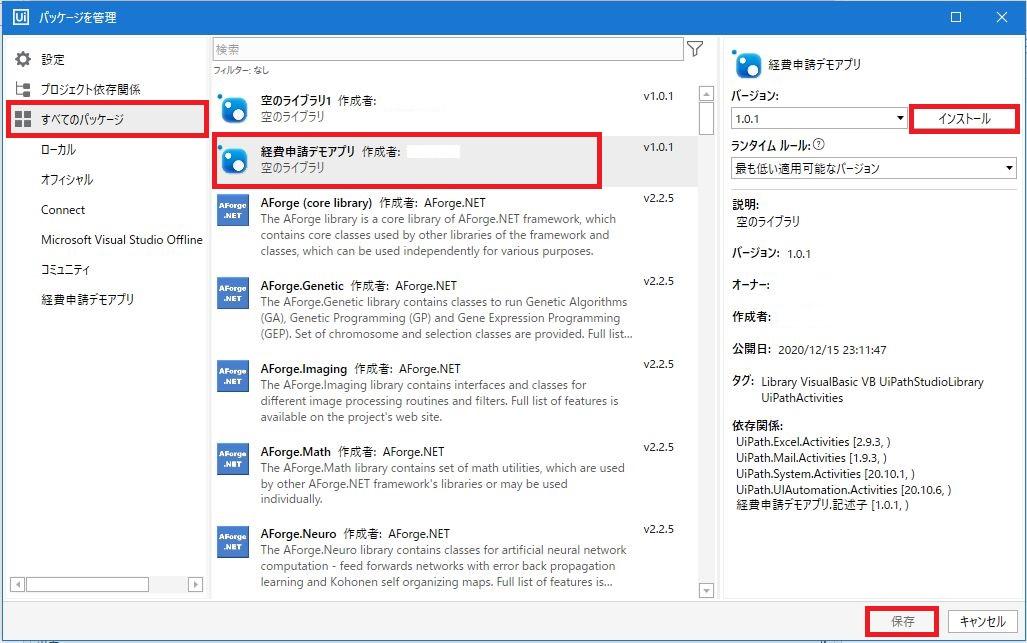
Task: Click the キャンセル button
Action: pyautogui.click(x=982, y=621)
